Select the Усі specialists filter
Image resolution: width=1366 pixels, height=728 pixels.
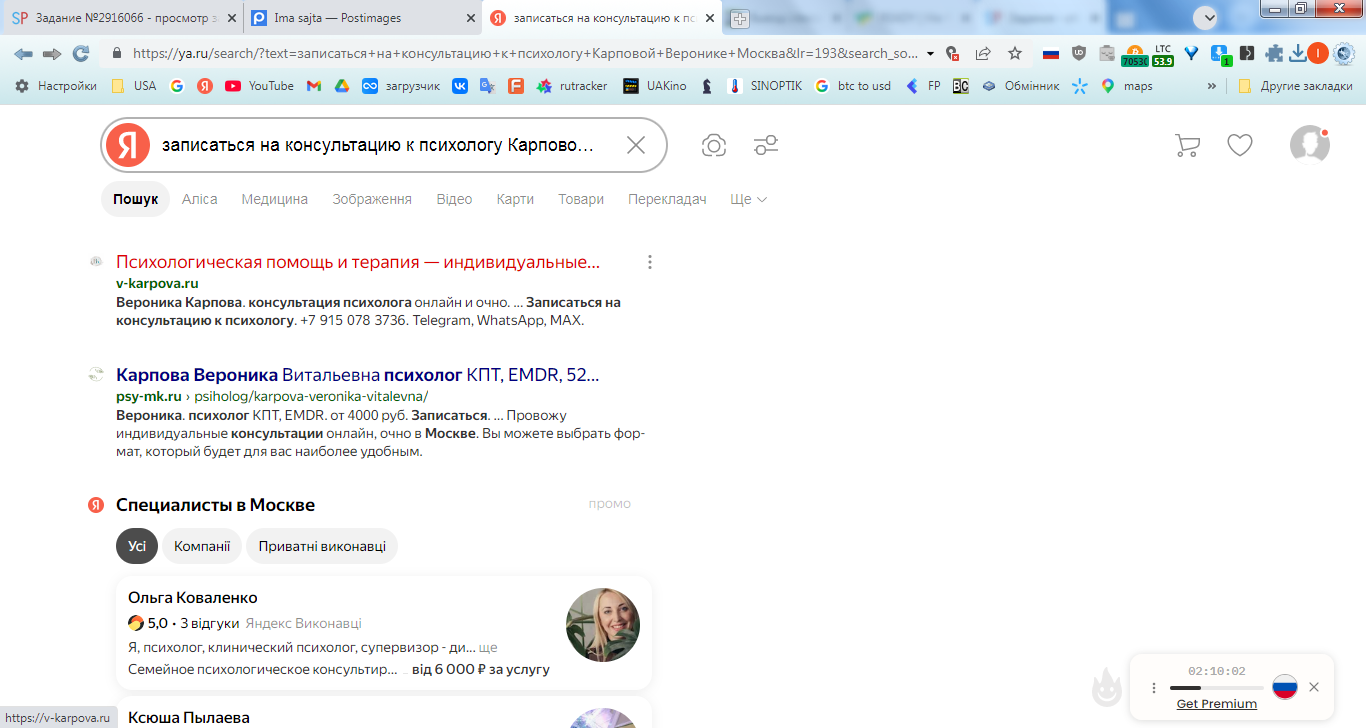(x=137, y=546)
